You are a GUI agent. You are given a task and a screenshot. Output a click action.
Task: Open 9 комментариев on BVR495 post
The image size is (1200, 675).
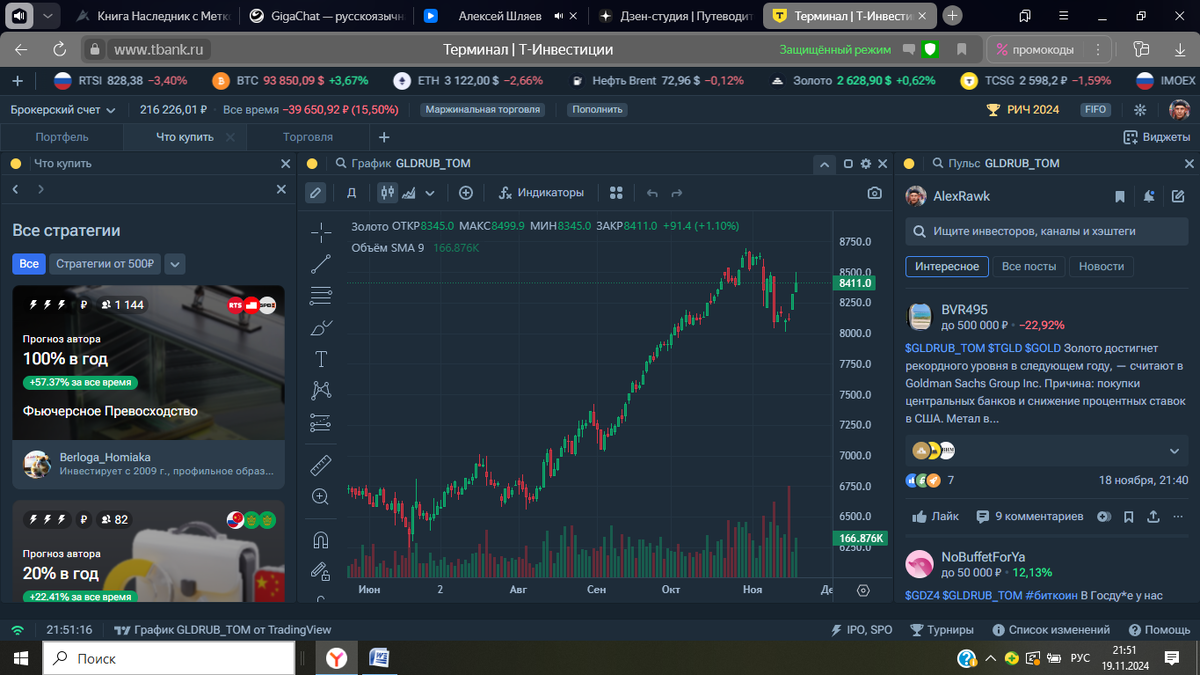coord(1029,517)
